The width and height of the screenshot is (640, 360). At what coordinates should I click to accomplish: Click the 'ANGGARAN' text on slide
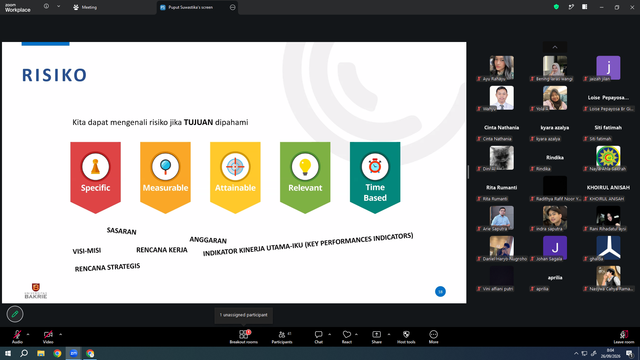click(x=208, y=240)
